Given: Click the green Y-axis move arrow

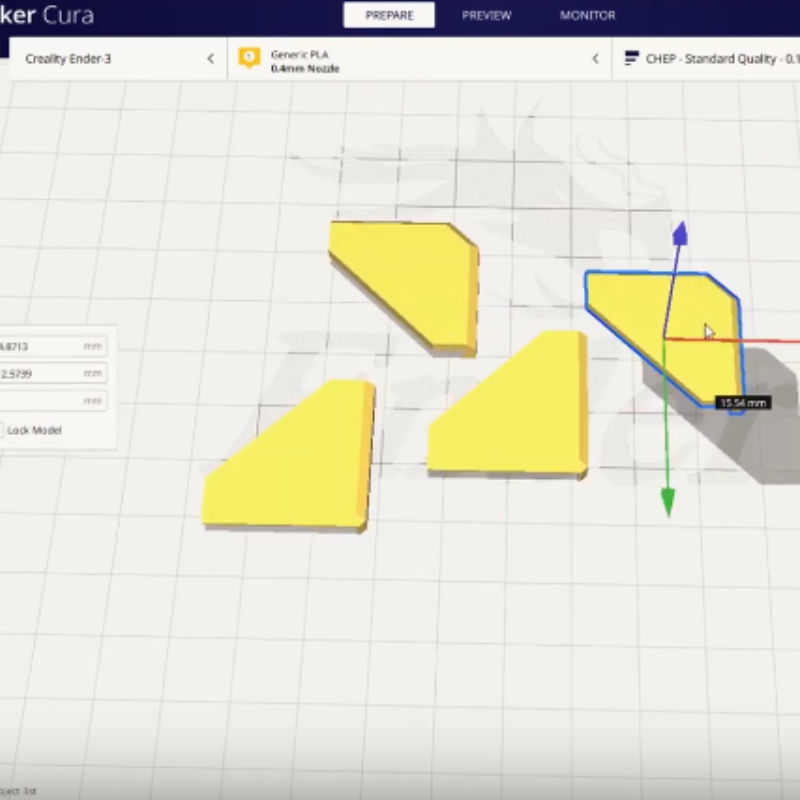Looking at the screenshot, I should pos(668,502).
